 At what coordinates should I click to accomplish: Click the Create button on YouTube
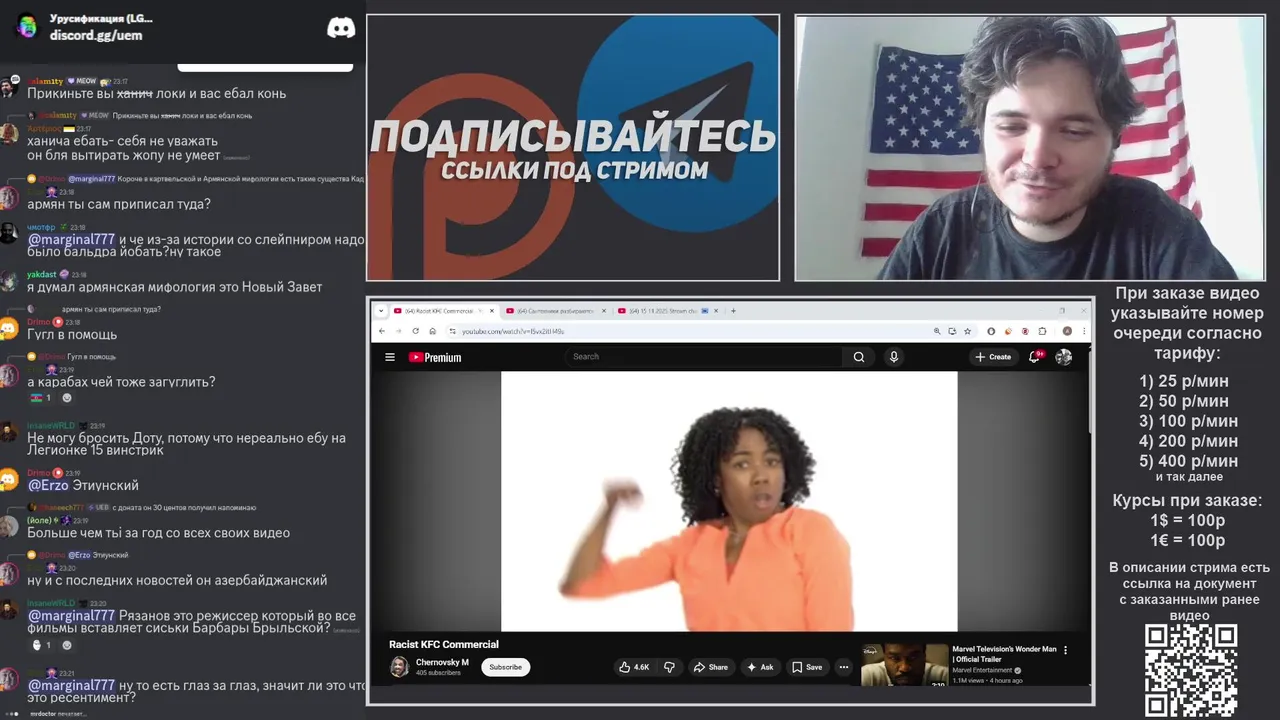[993, 357]
